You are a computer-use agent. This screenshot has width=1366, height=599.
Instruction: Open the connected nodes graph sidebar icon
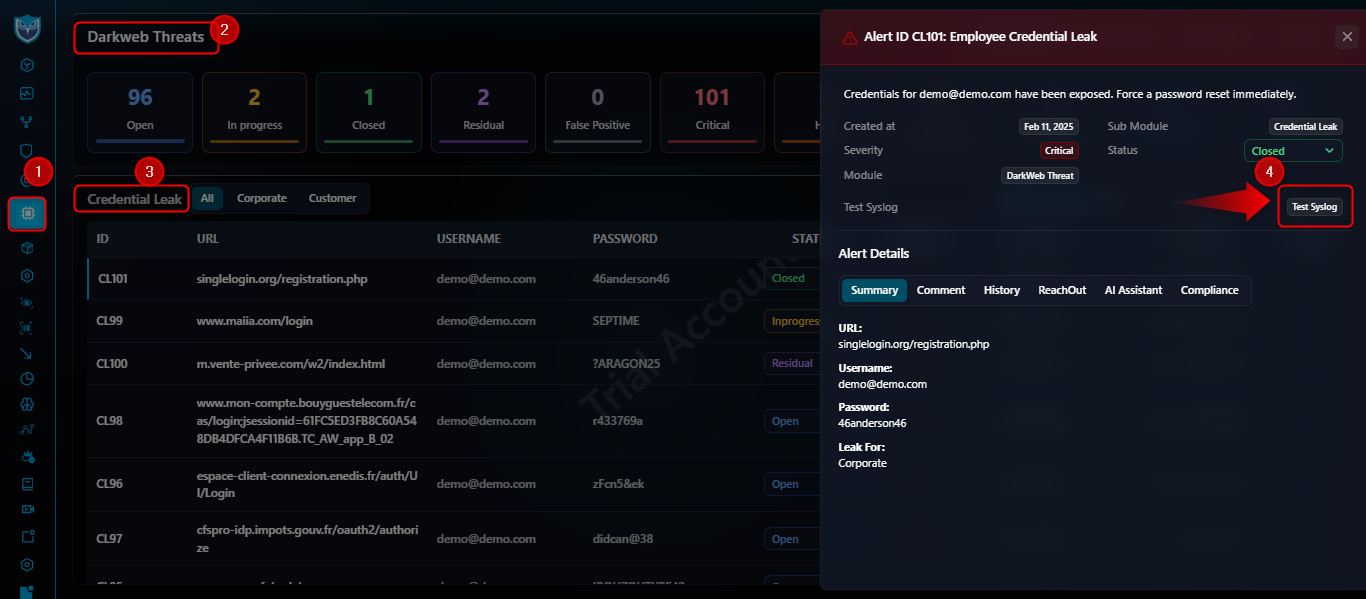27,431
